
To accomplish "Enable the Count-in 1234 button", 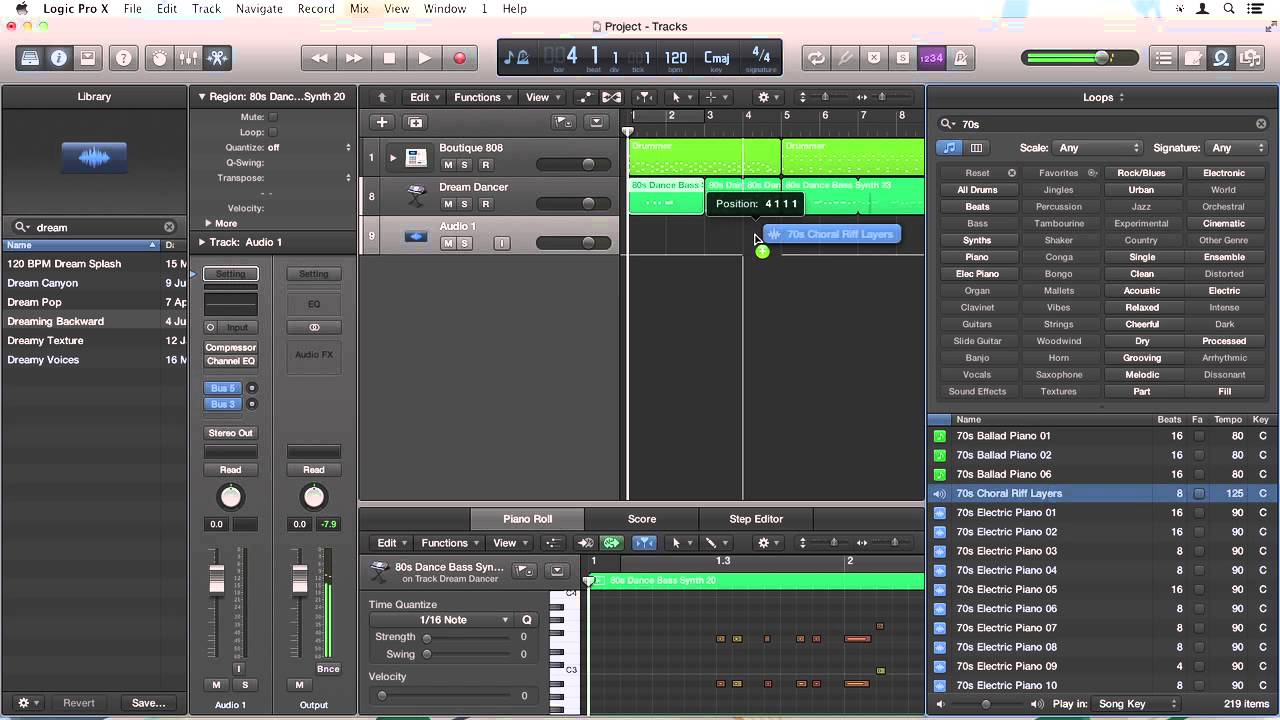I will coord(932,58).
